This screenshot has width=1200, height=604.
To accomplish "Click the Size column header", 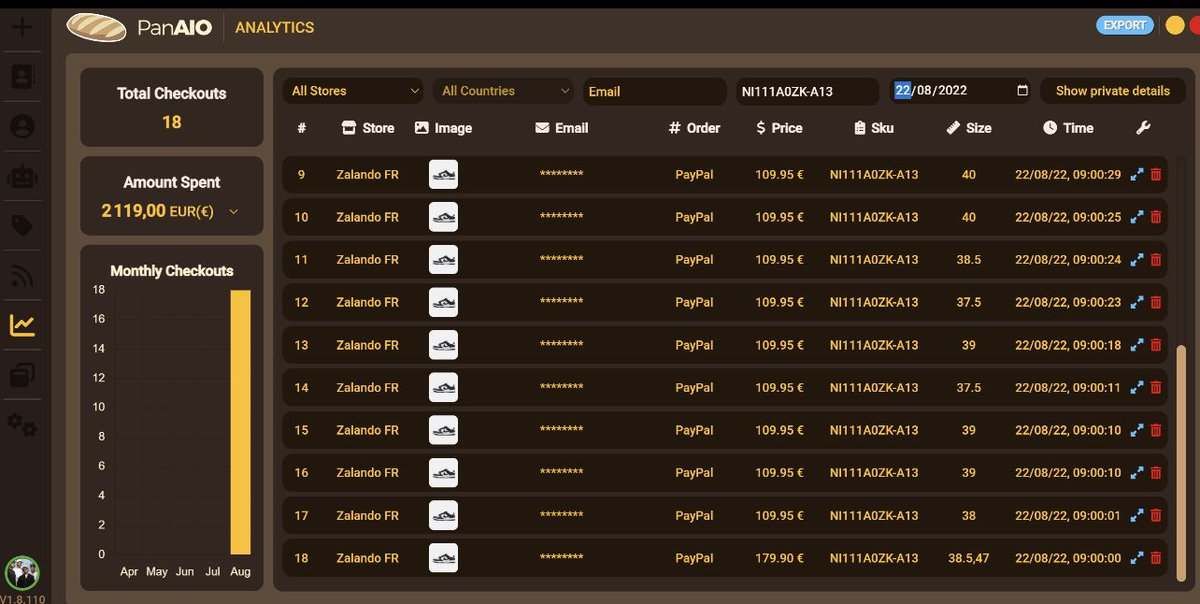I will (969, 128).
